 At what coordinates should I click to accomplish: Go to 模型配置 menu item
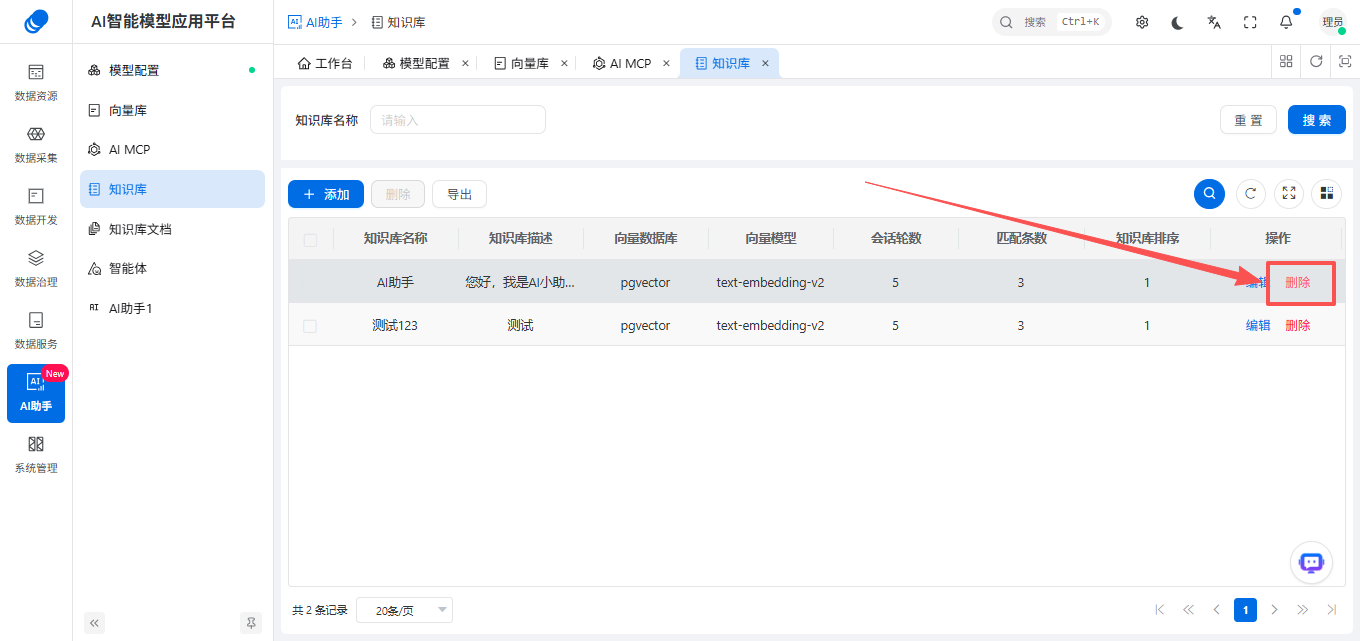[172, 70]
